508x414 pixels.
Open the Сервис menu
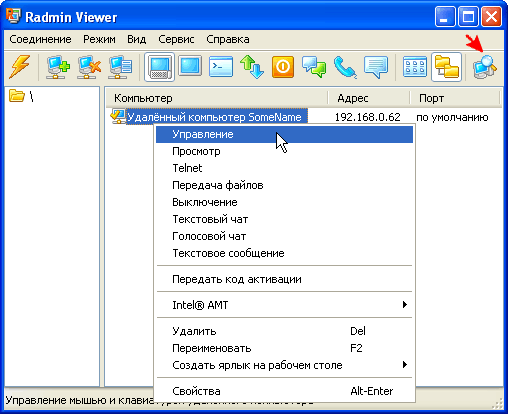coord(176,39)
